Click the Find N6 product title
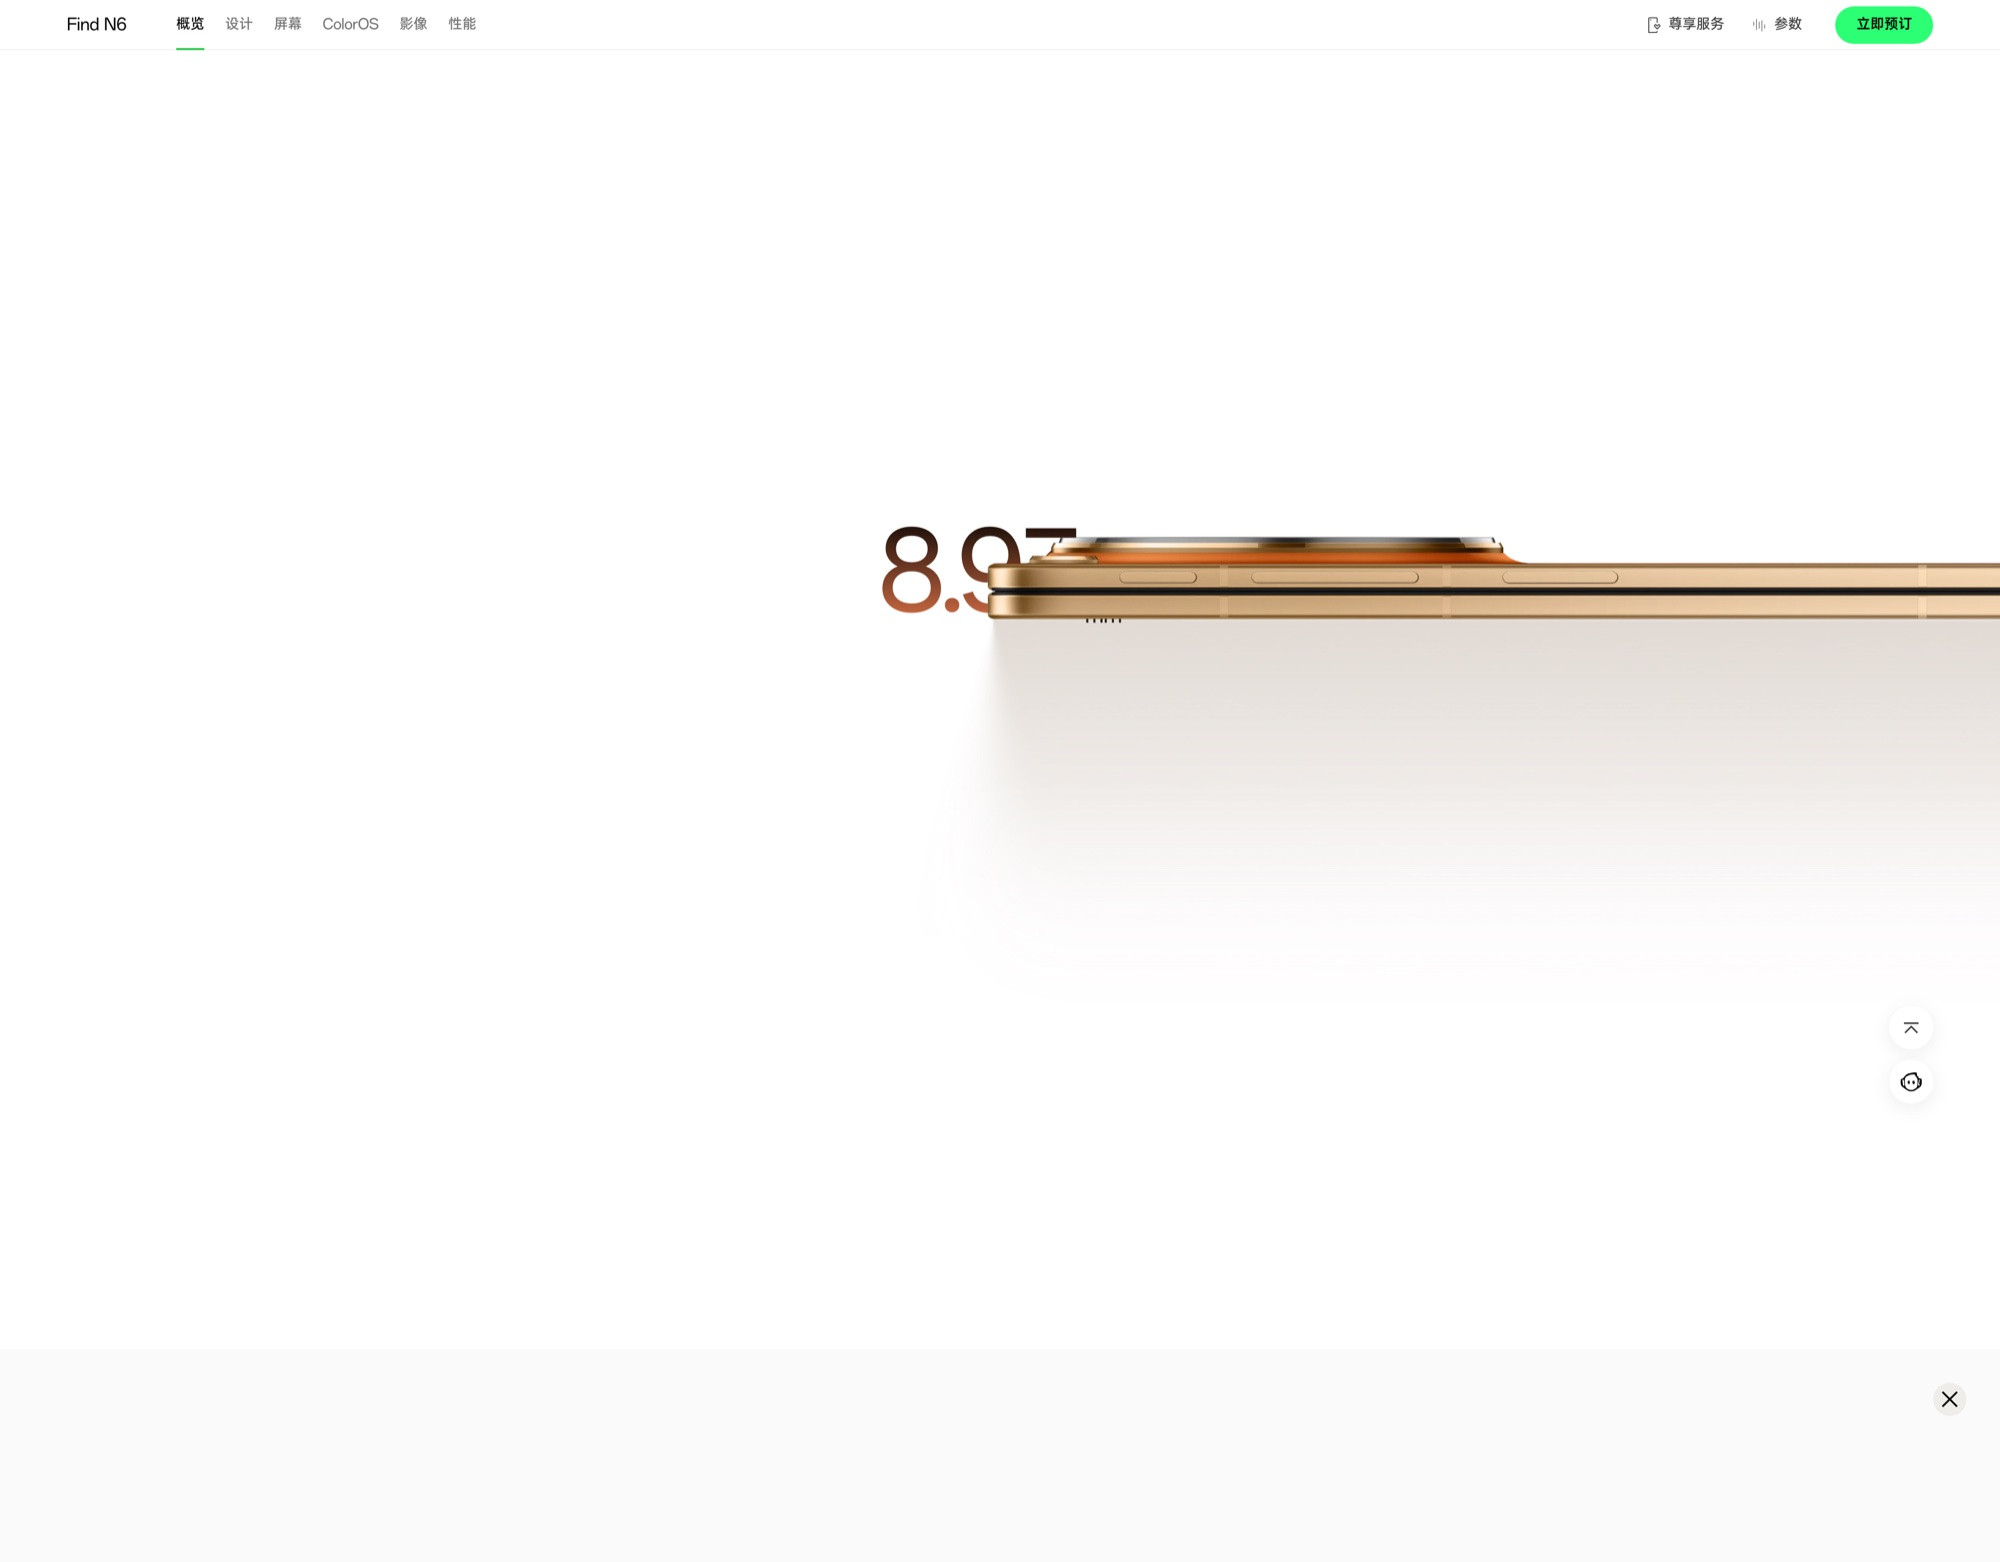Viewport: 2000px width, 1562px height. coord(96,24)
